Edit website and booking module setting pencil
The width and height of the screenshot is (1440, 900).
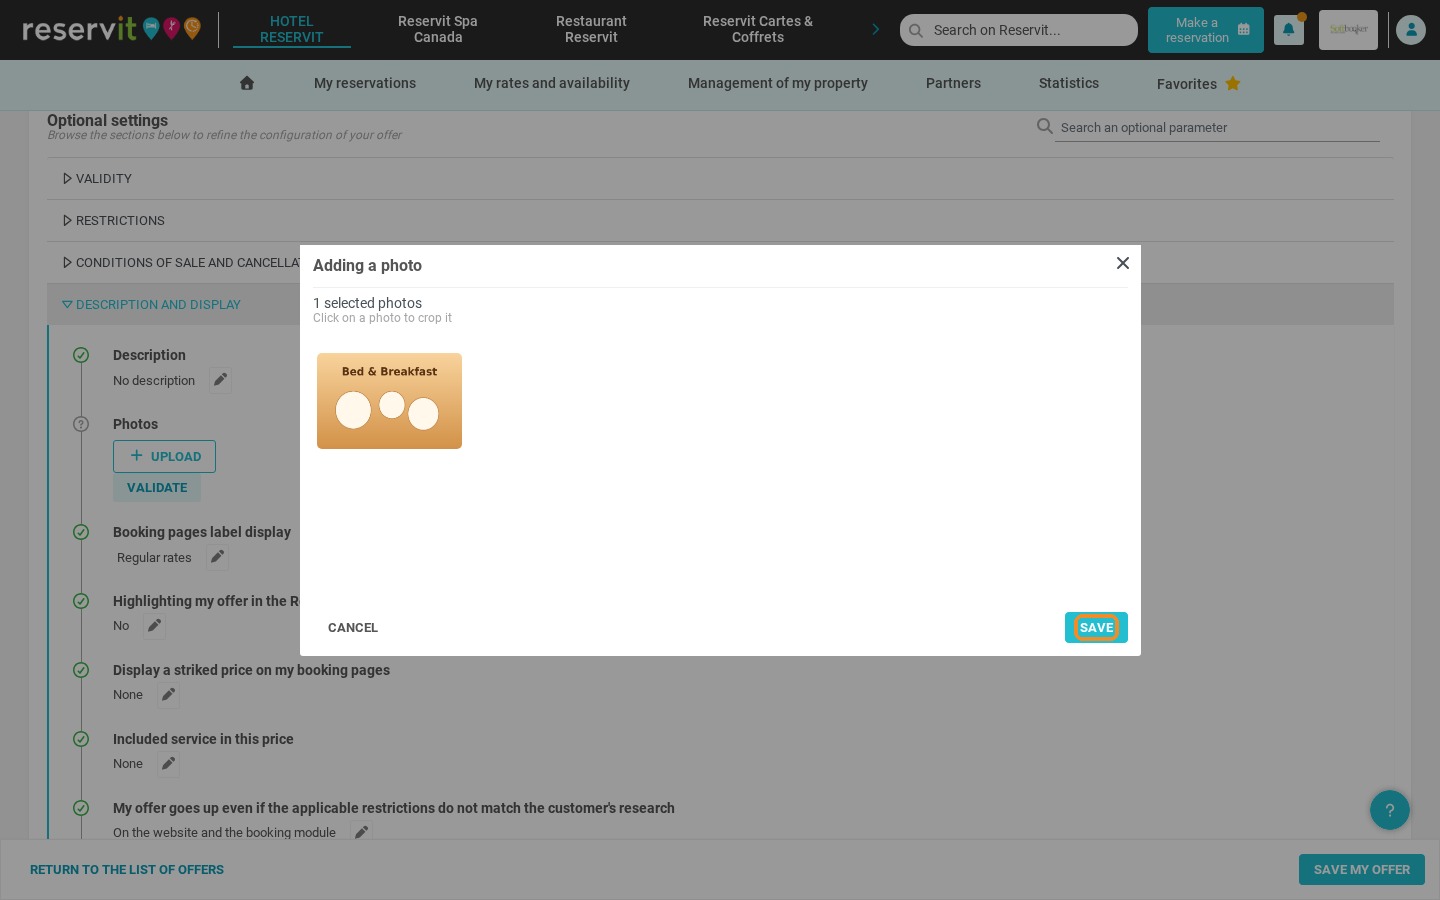click(361, 832)
